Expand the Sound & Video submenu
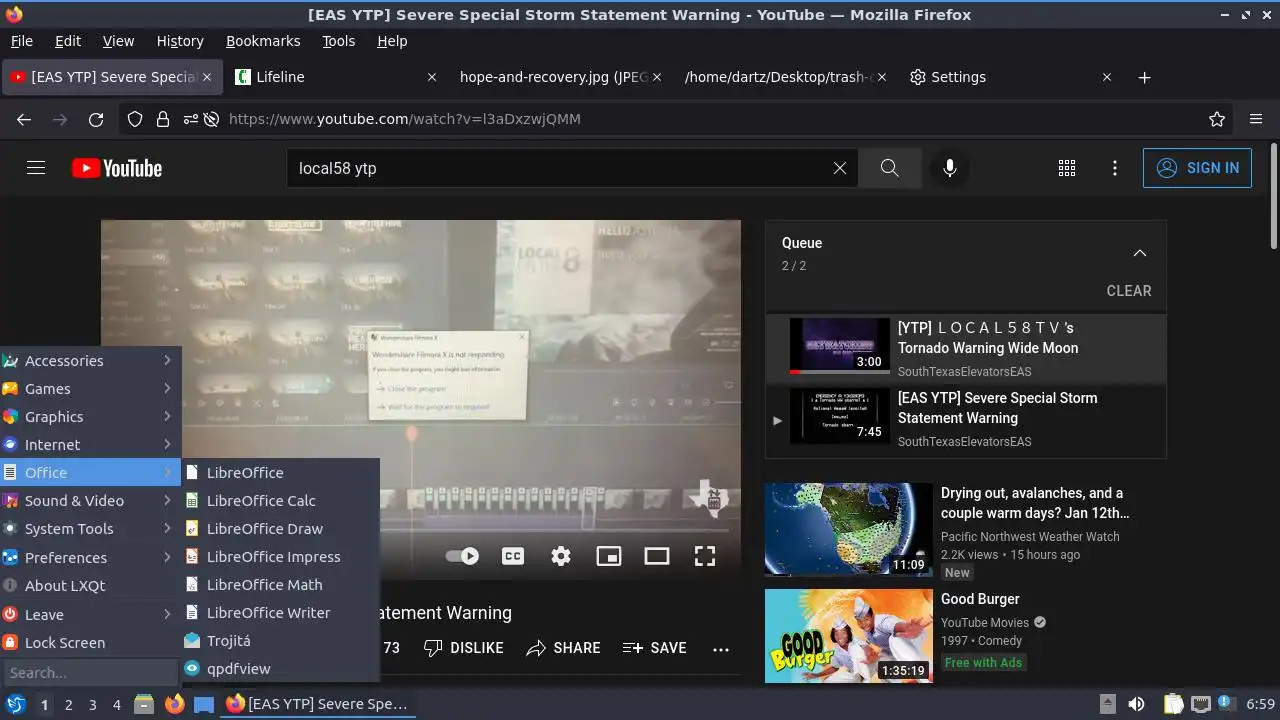Screen dimensions: 1280x720 tap(90, 500)
